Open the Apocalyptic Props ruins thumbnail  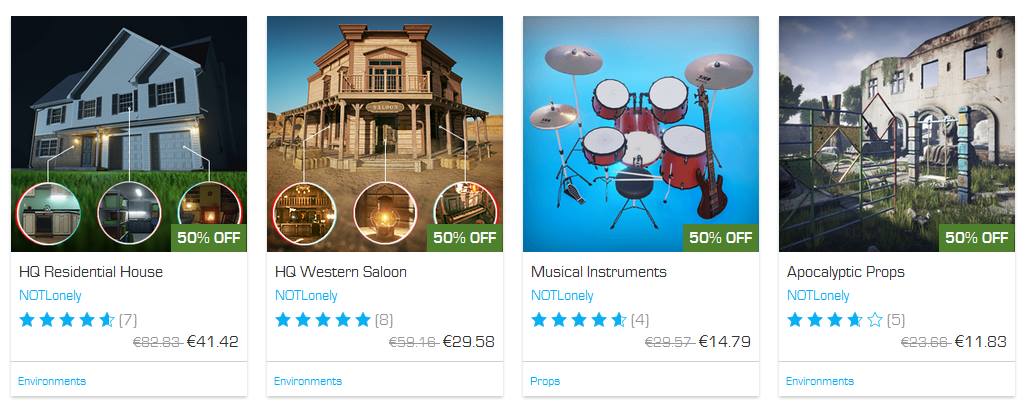pyautogui.click(x=896, y=134)
